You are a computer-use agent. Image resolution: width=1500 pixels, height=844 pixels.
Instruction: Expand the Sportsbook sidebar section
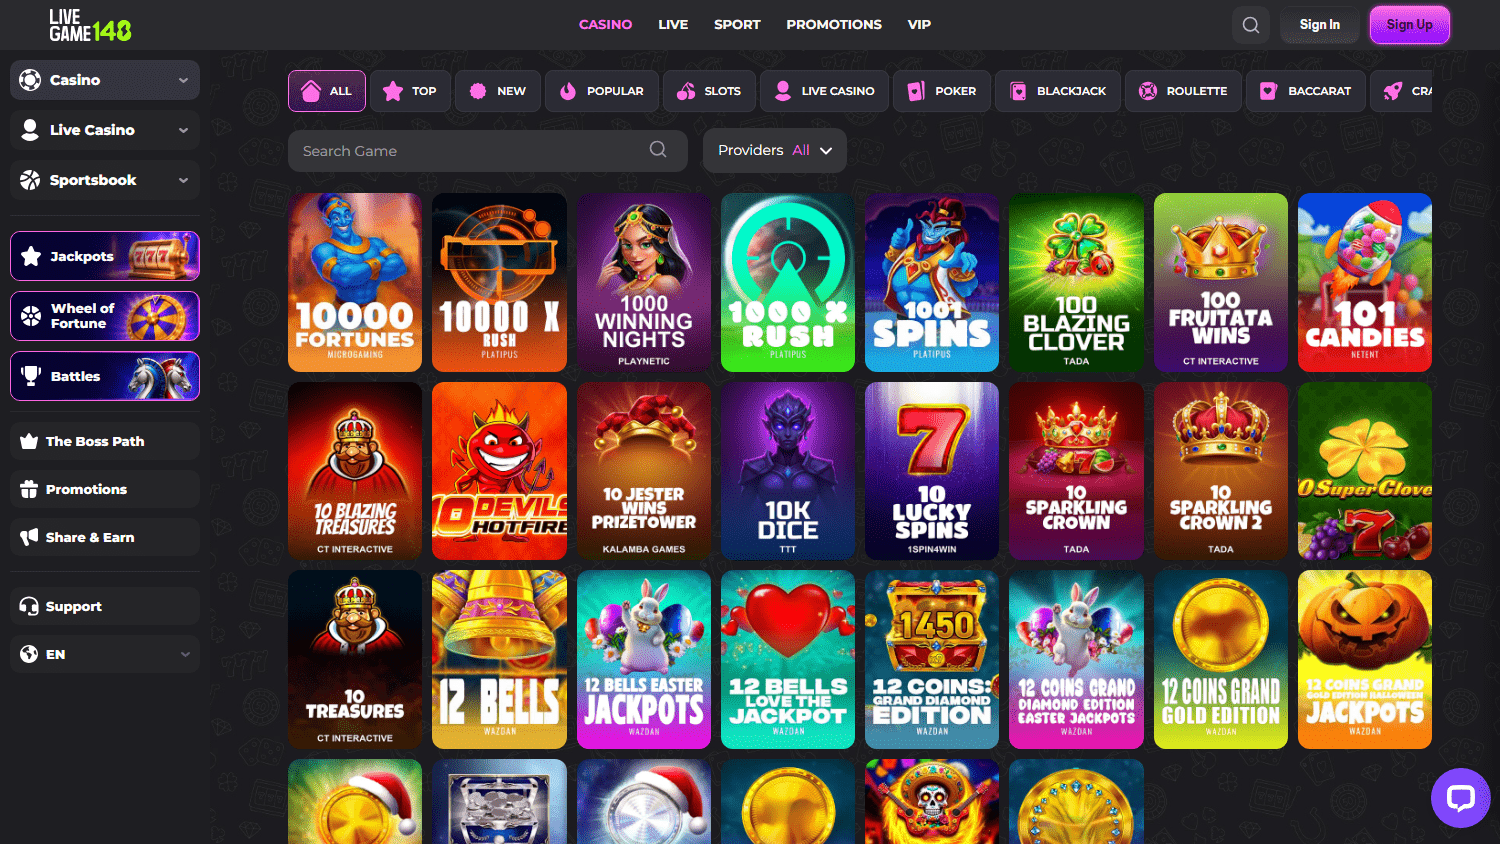tap(183, 180)
